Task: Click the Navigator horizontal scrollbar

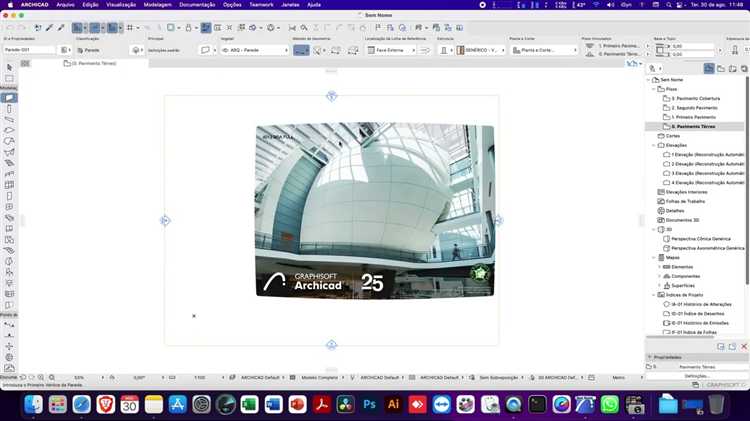Action: point(680,337)
